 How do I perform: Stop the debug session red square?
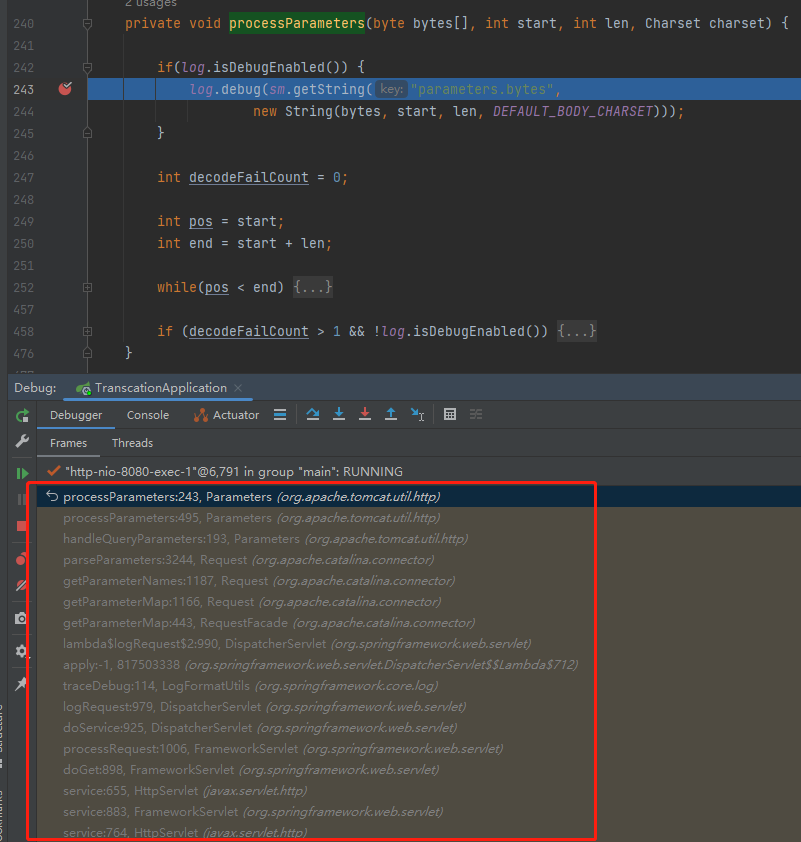pos(22,526)
